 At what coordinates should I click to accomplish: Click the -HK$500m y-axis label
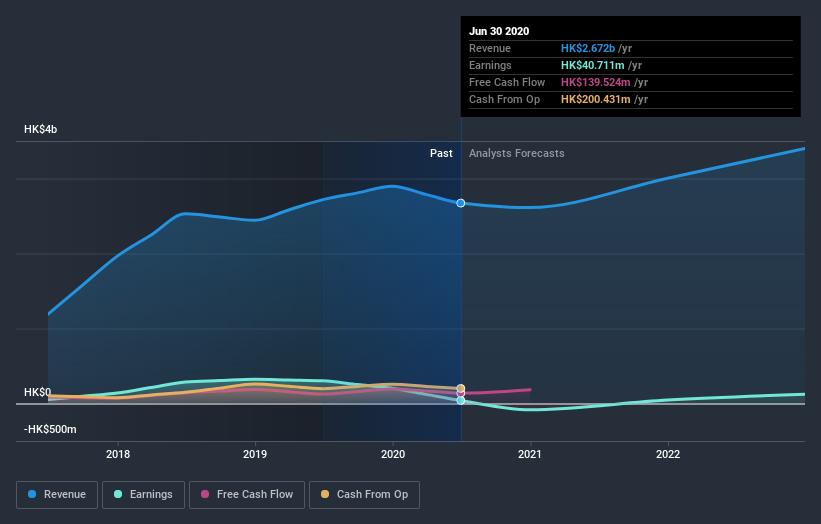50,429
